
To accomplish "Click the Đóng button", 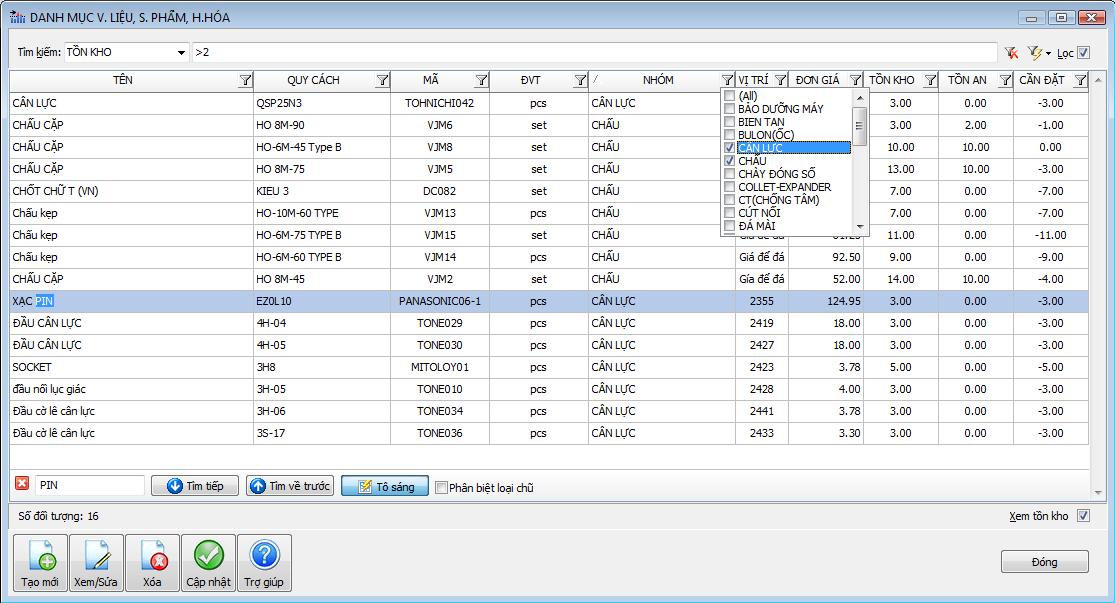I will [x=1044, y=562].
